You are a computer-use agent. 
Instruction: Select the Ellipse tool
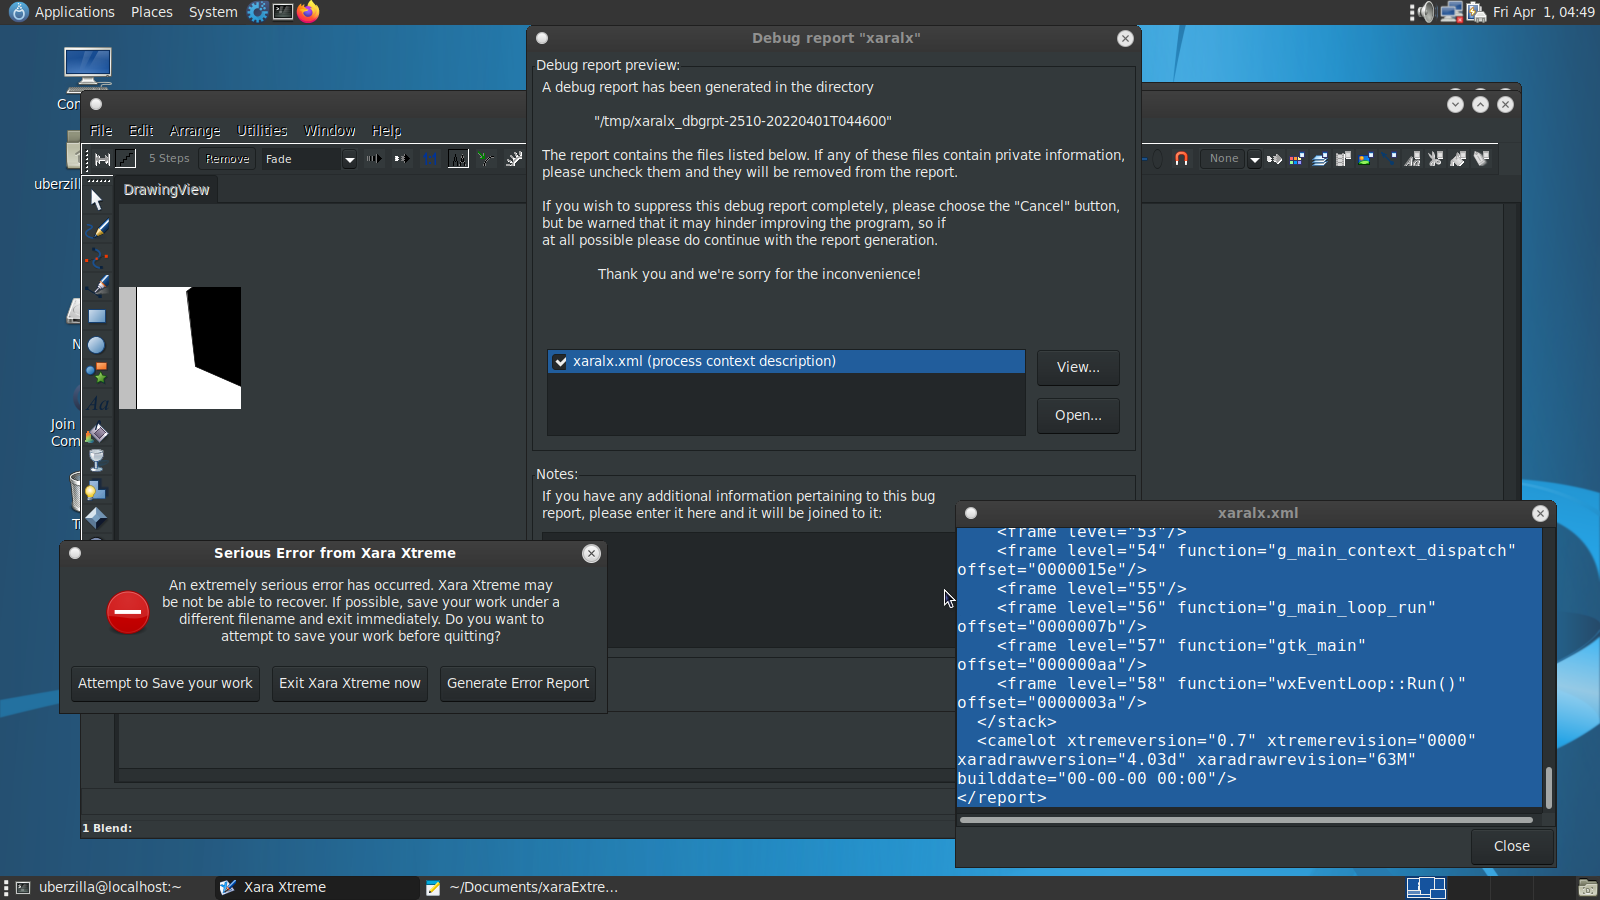(97, 345)
